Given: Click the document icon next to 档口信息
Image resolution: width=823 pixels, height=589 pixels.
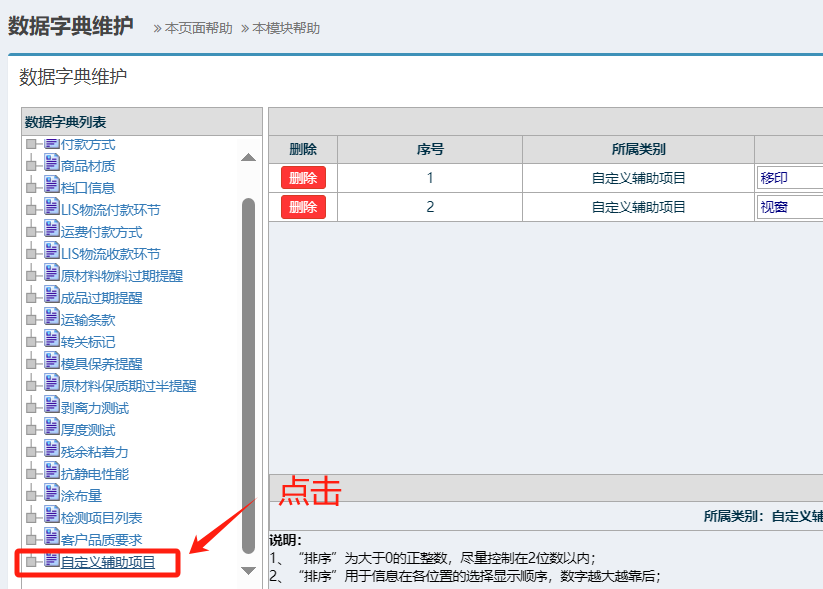Looking at the screenshot, I should (52, 186).
